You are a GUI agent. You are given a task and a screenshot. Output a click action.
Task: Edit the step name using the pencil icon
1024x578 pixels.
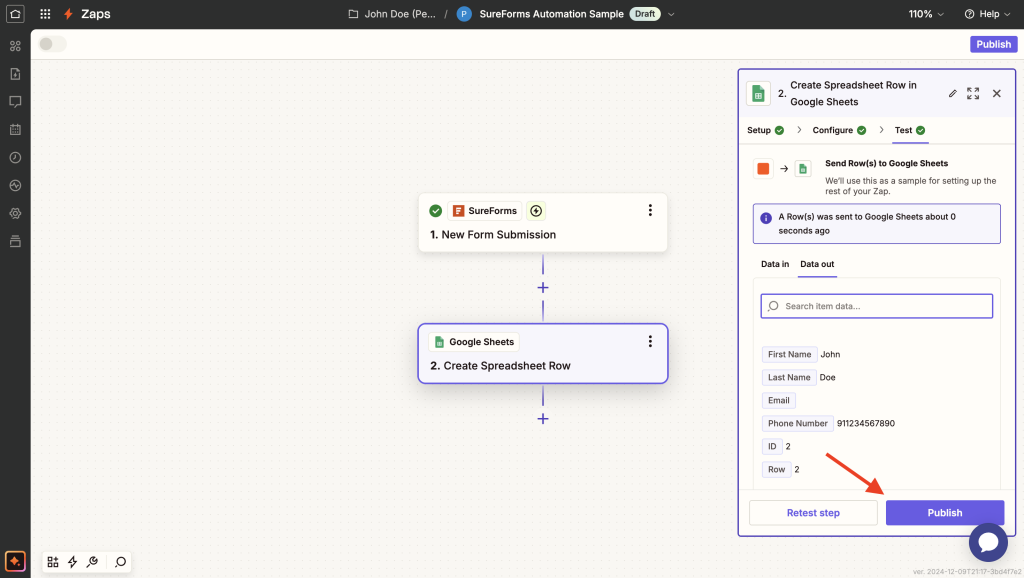coord(952,93)
